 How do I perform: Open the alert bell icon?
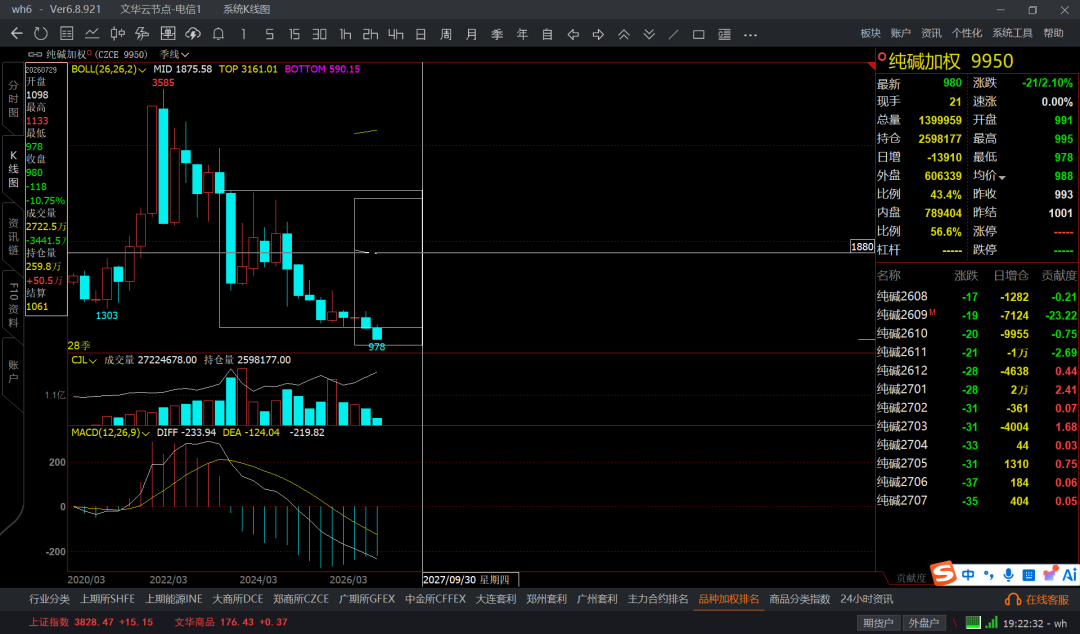tap(218, 34)
